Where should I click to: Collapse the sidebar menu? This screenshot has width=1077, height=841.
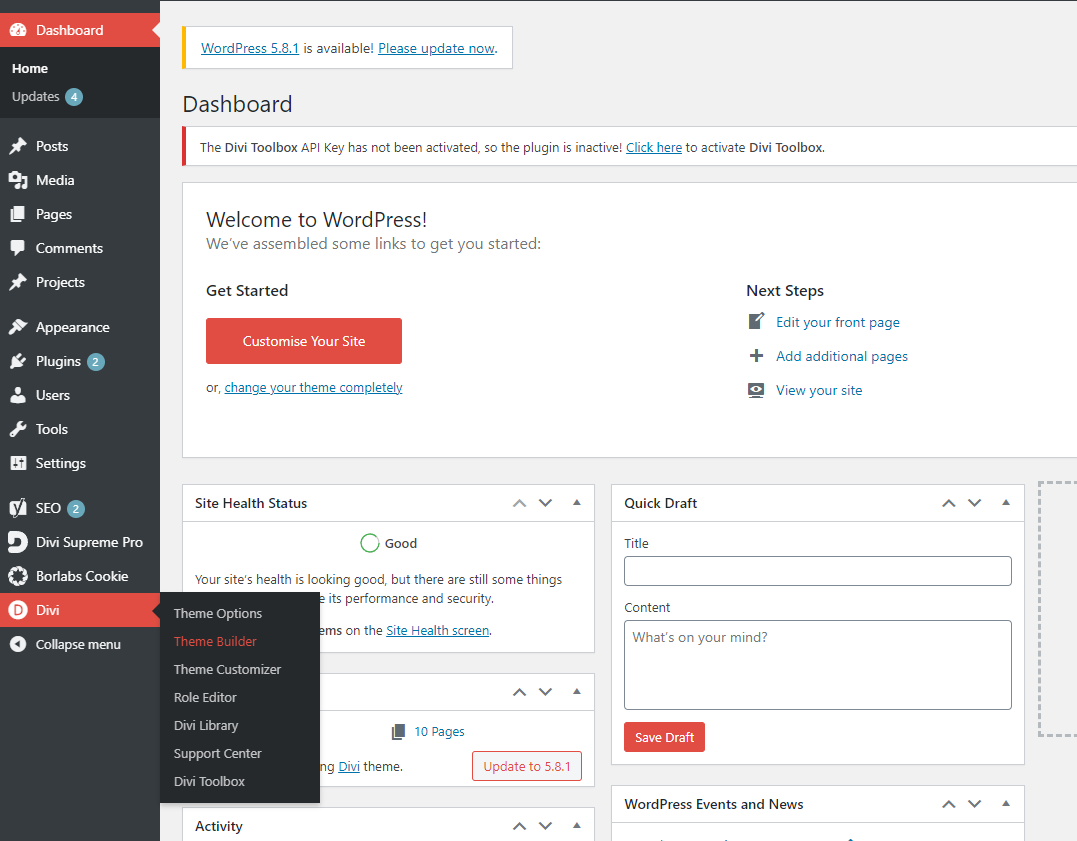pyautogui.click(x=66, y=644)
